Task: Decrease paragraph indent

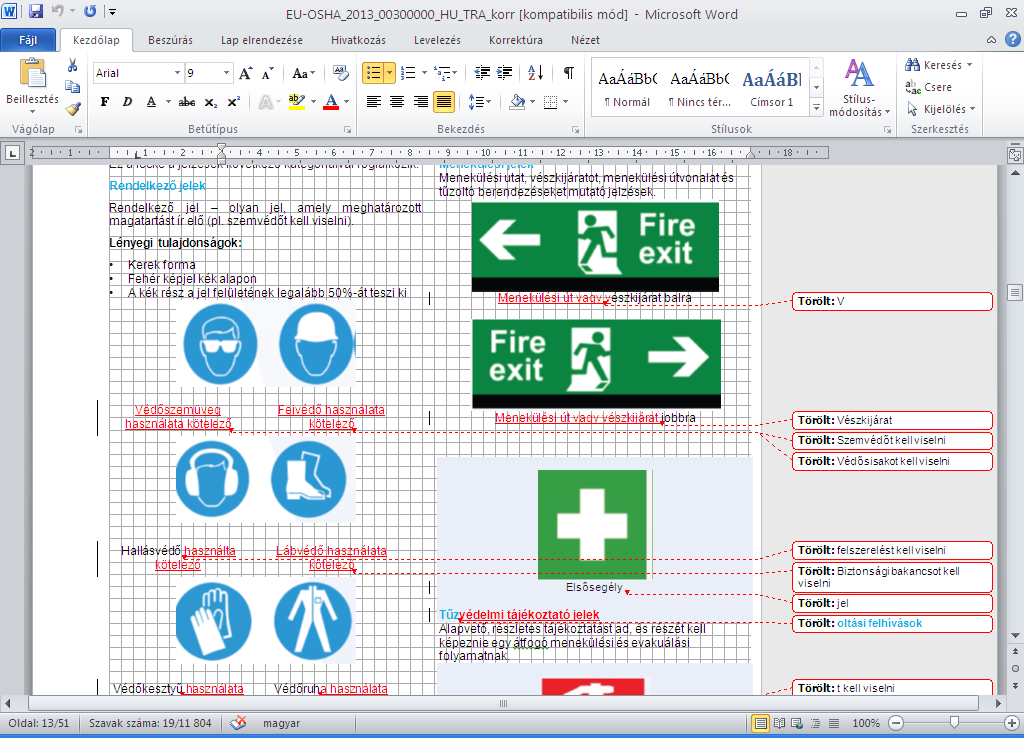Action: tap(482, 72)
